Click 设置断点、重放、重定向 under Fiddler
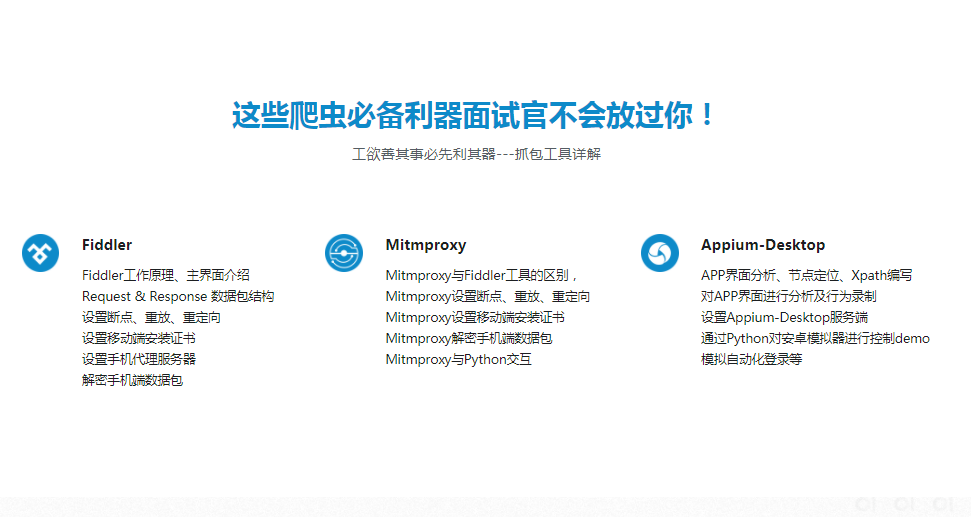971x517 pixels. tap(151, 318)
